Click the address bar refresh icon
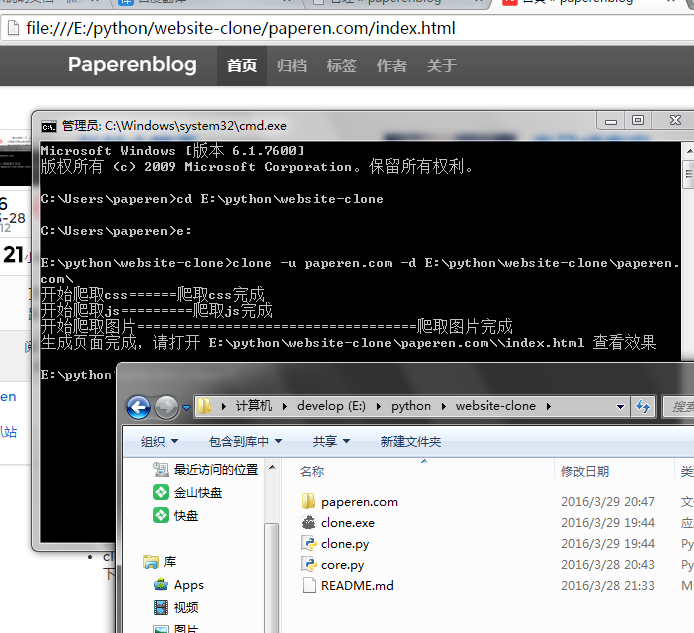Screen dimensions: 694x633 tap(643, 406)
